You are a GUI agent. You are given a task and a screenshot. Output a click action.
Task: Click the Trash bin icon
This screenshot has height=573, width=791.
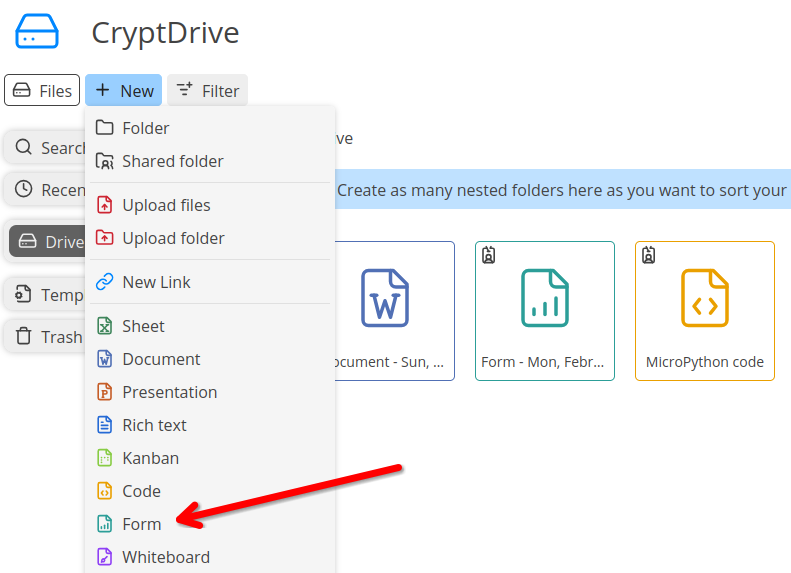click(x=23, y=335)
